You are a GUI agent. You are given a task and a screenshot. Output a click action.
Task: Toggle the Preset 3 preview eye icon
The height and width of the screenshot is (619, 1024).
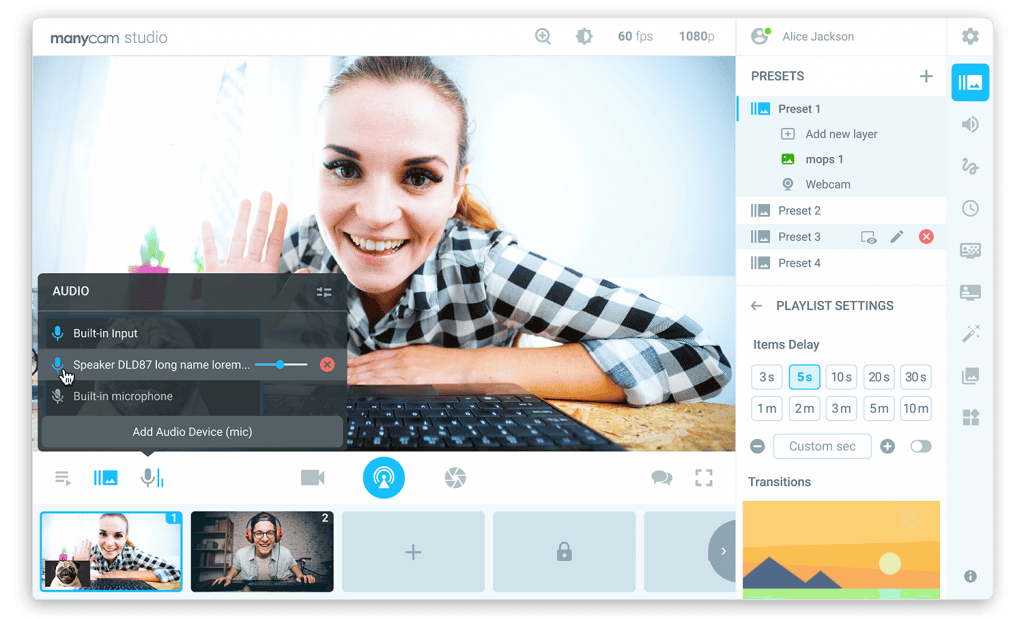click(868, 237)
